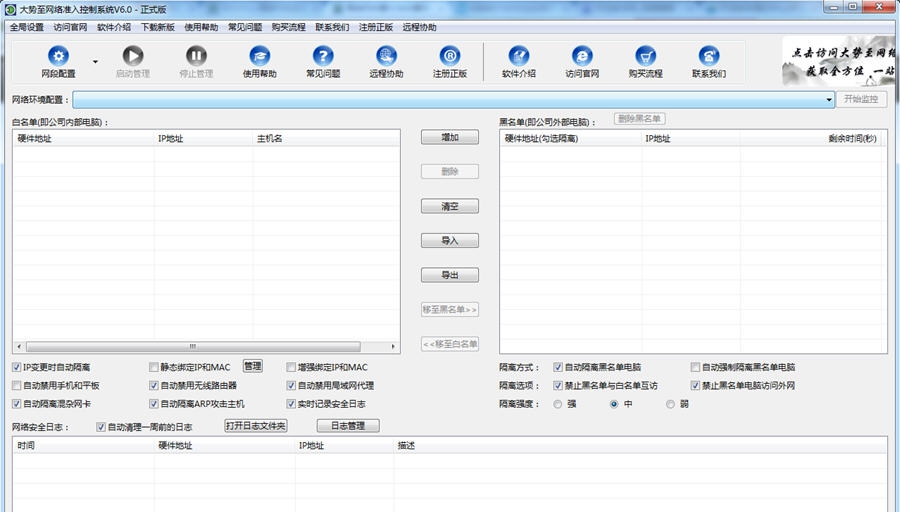Click the 启动管理 play icon
900x512 pixels.
click(133, 56)
